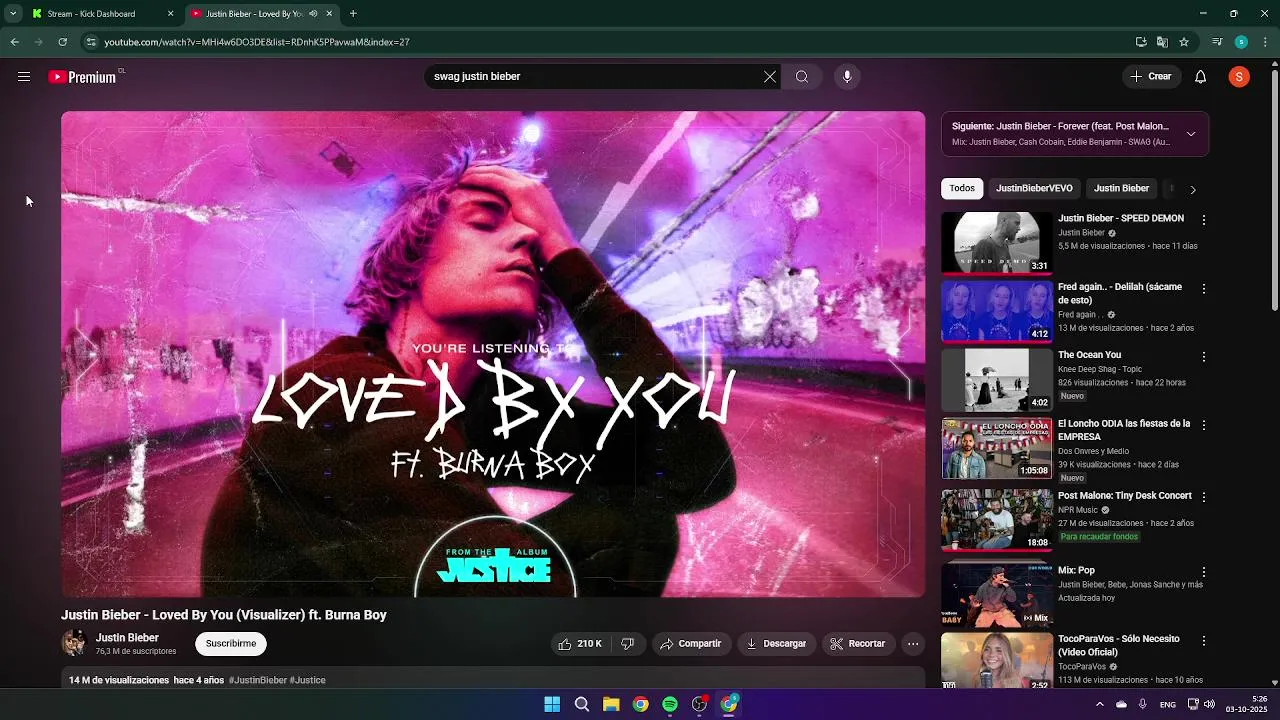
Task: Play SPEED DEMON video thumbnail
Action: coord(997,242)
